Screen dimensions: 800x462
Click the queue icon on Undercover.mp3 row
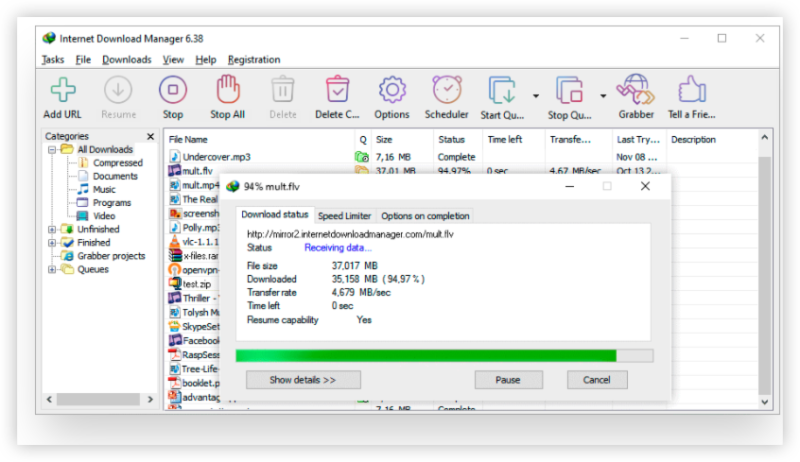pyautogui.click(x=362, y=157)
